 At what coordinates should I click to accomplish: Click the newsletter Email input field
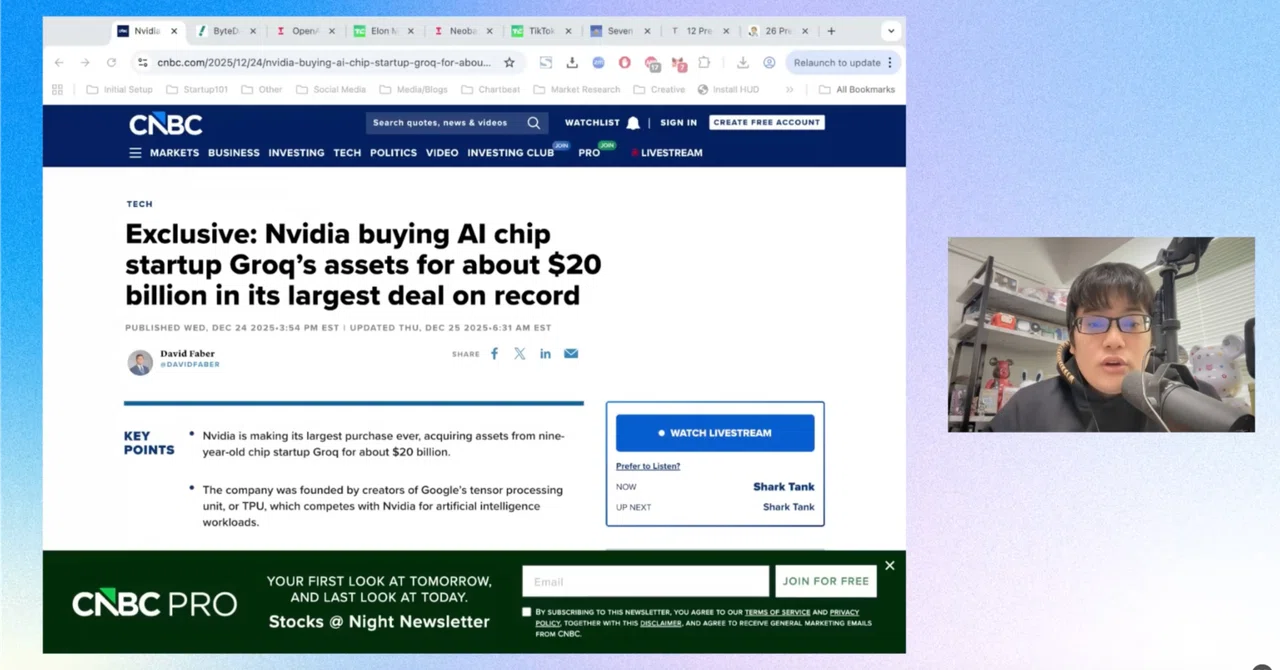coord(645,581)
